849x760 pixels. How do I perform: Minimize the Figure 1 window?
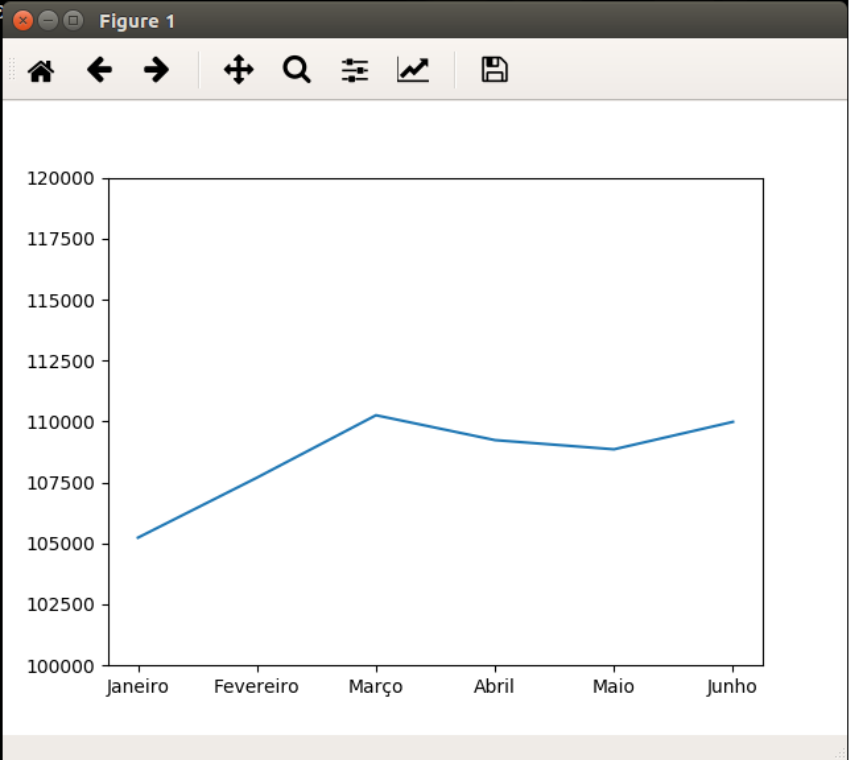click(48, 21)
